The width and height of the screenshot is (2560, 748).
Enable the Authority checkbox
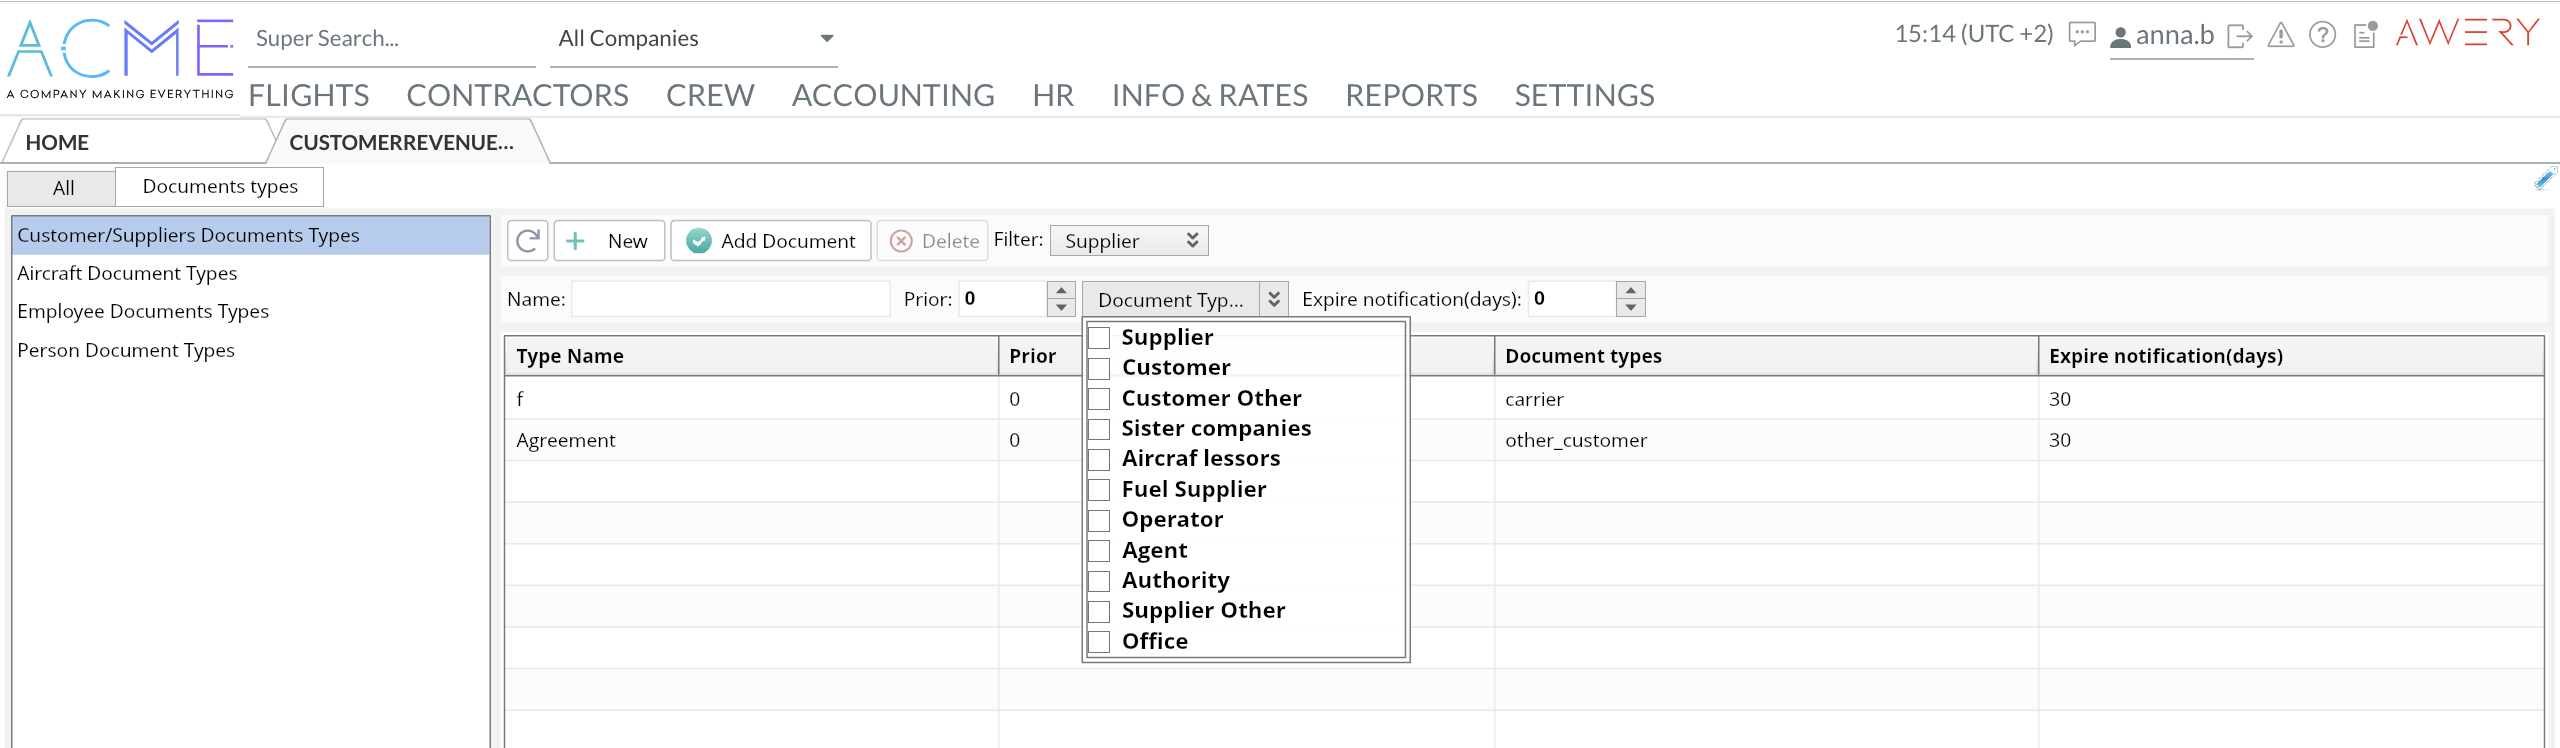click(x=1099, y=581)
